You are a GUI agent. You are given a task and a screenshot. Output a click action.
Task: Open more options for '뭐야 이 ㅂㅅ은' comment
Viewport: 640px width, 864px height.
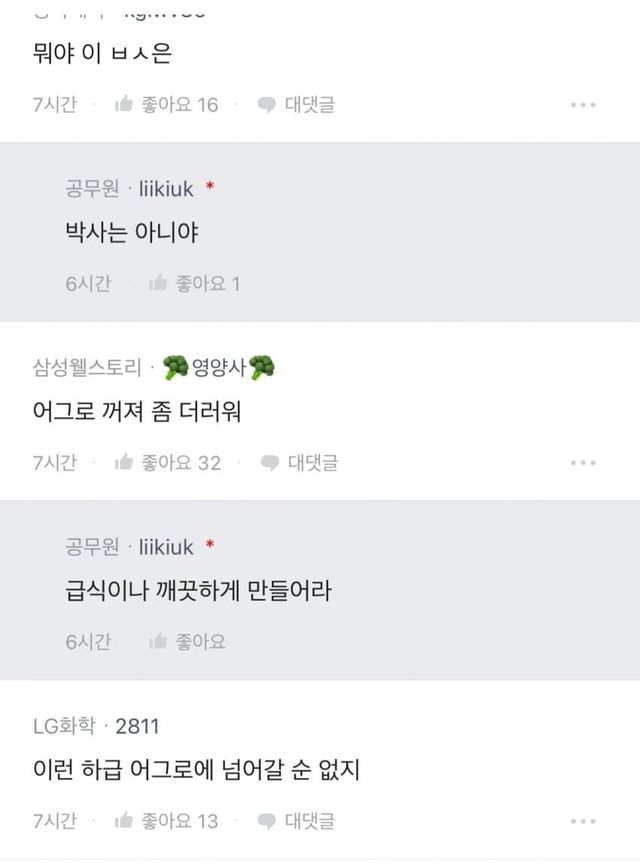click(583, 105)
